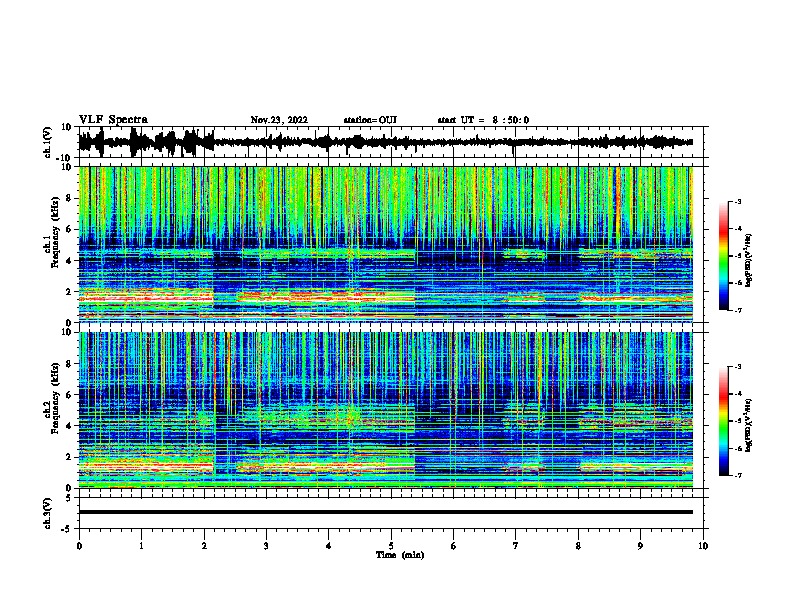Click the flat ch.3 black line trace
The width and height of the screenshot is (792, 612).
coord(385,512)
